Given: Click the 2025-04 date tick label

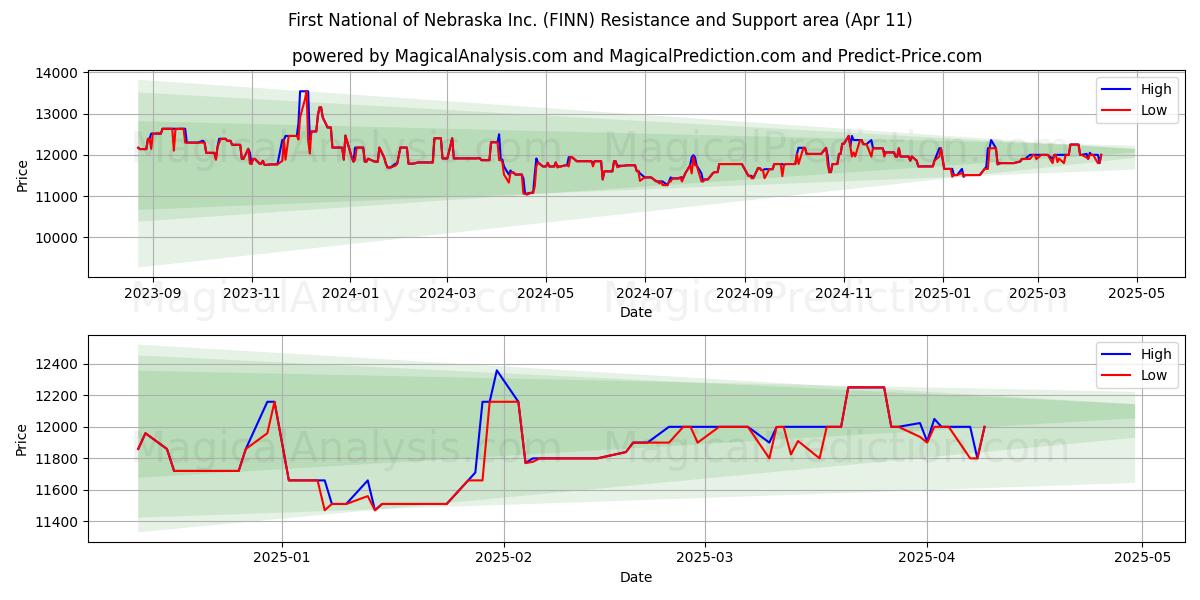Looking at the screenshot, I should click(927, 558).
